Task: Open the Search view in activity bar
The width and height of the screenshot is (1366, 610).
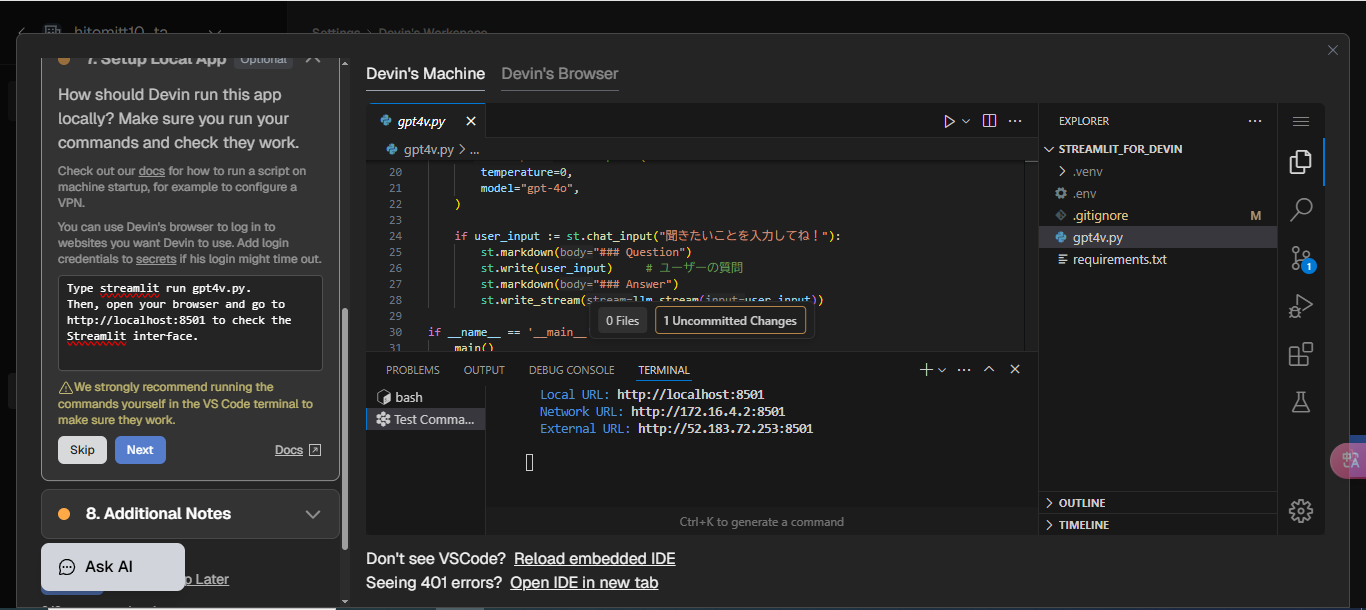Action: pos(1300,210)
